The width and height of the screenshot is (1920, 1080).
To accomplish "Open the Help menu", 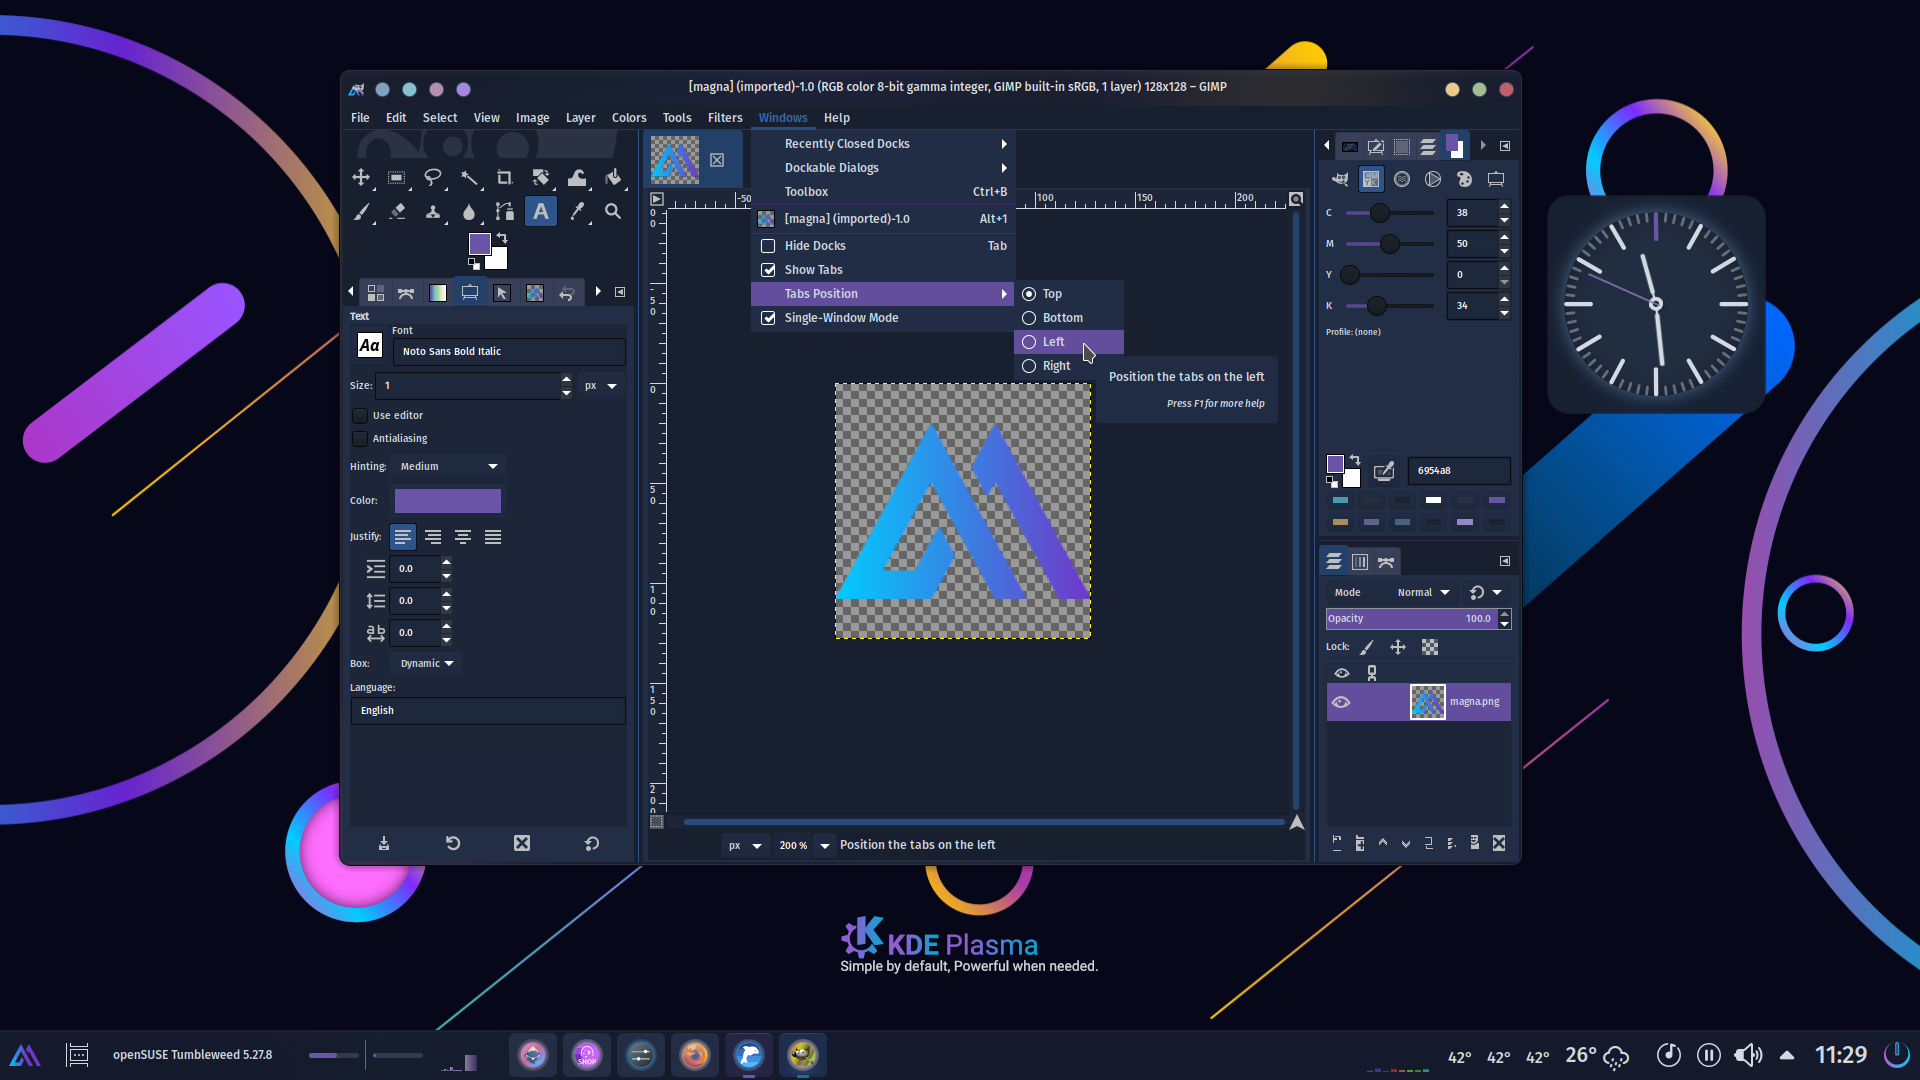I will 837,118.
